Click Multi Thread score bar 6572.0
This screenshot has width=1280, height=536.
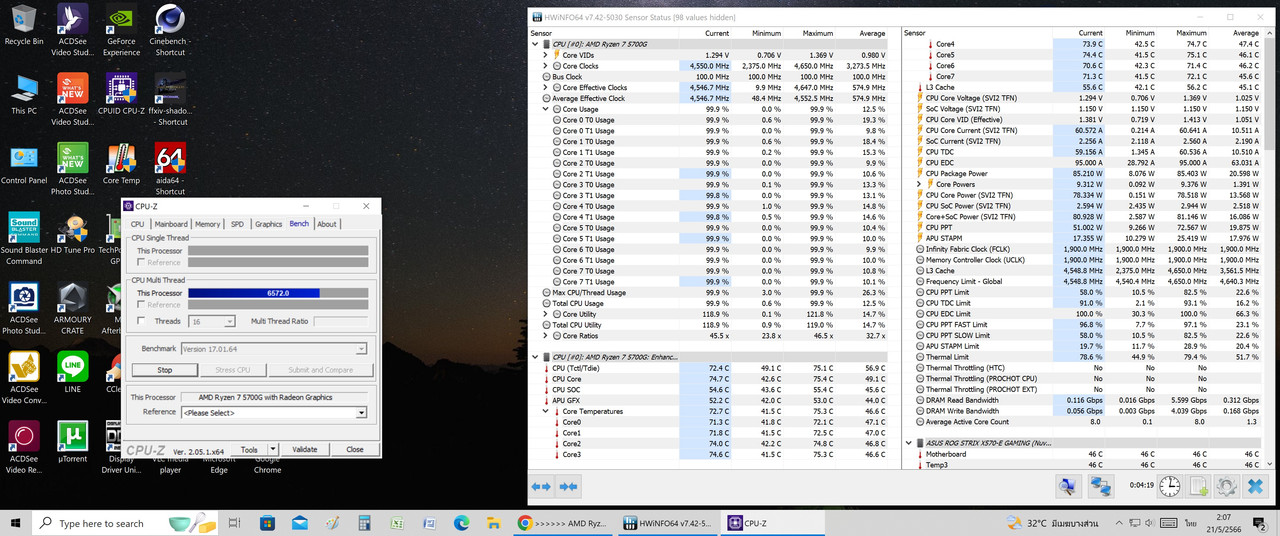coord(278,293)
